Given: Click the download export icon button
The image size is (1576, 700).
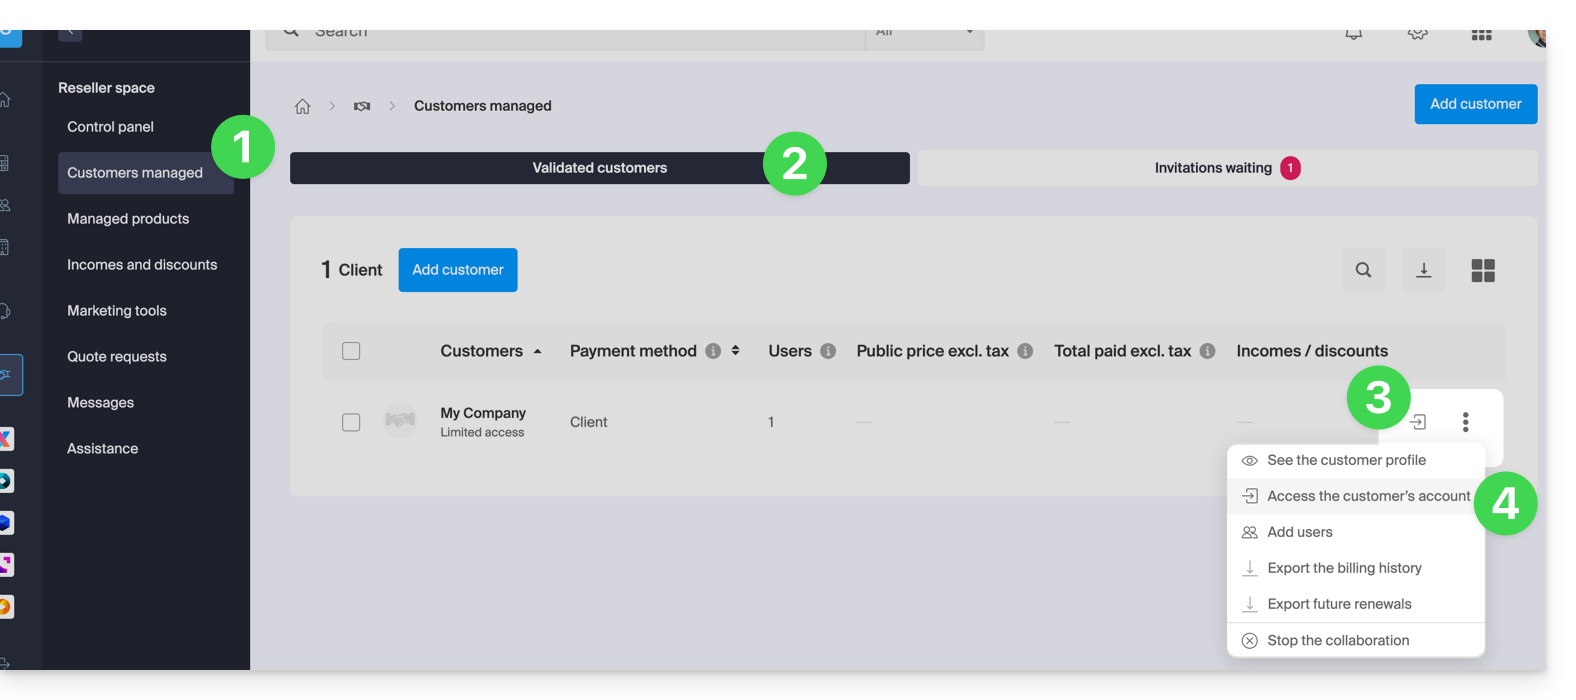Looking at the screenshot, I should click(1423, 270).
